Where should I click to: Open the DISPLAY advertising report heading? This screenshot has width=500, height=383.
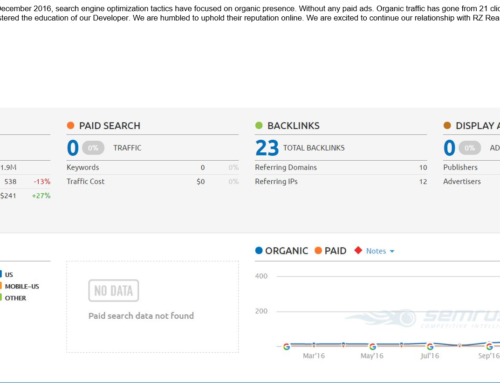click(478, 126)
